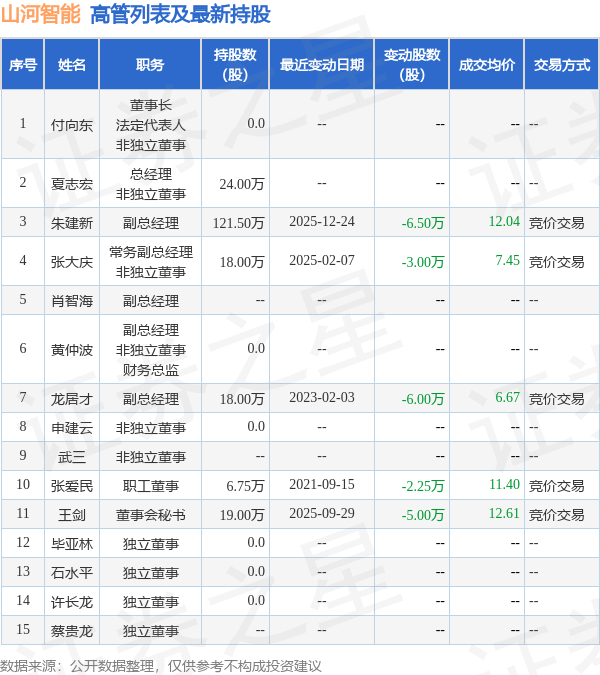Select the name 申建云

72,427
